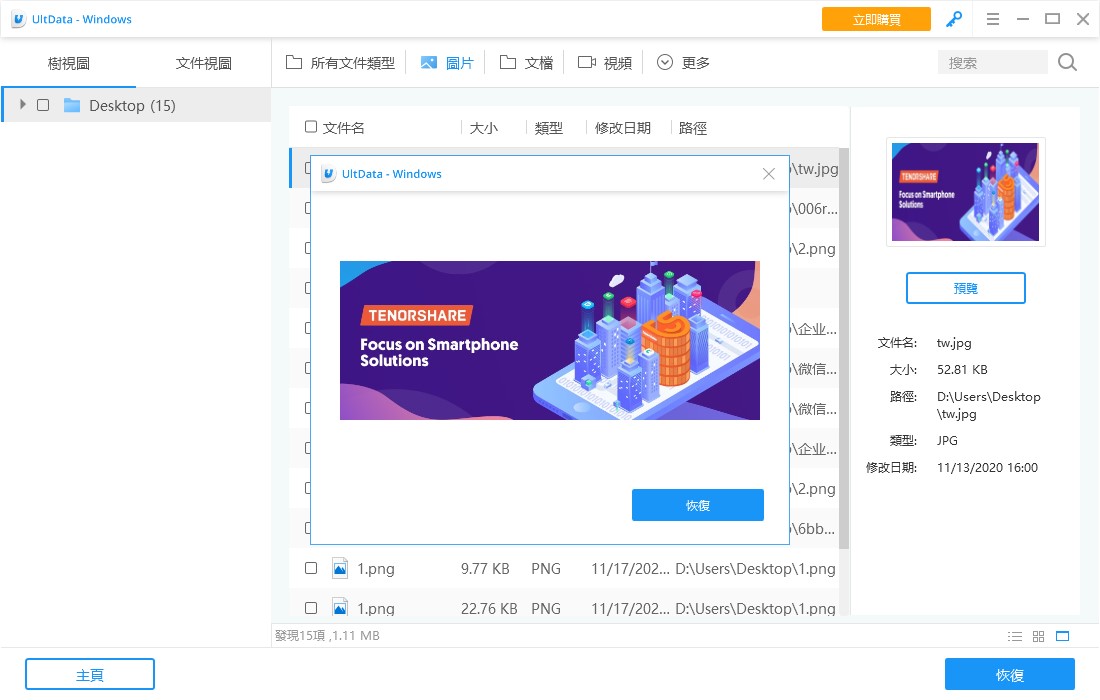Click the 22.76 KB size cell
This screenshot has height=700, width=1100.
(x=489, y=608)
